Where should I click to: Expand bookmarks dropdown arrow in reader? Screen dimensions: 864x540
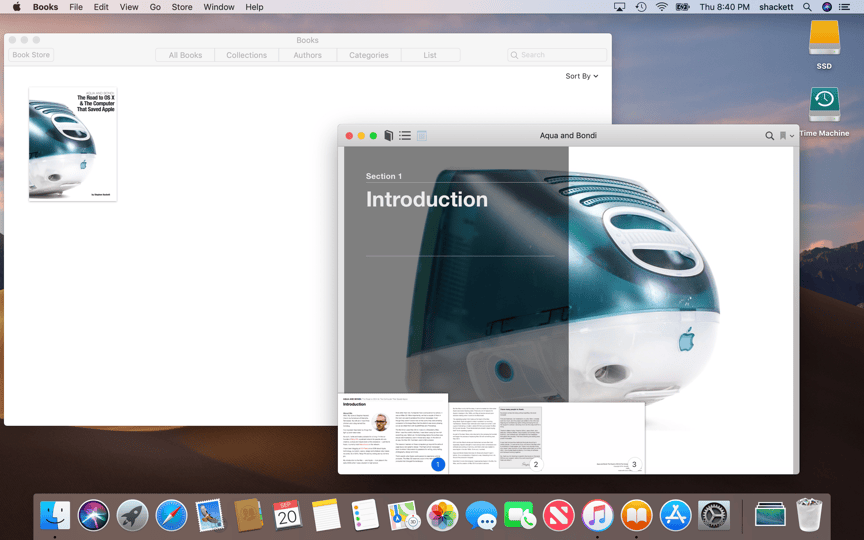click(x=792, y=136)
